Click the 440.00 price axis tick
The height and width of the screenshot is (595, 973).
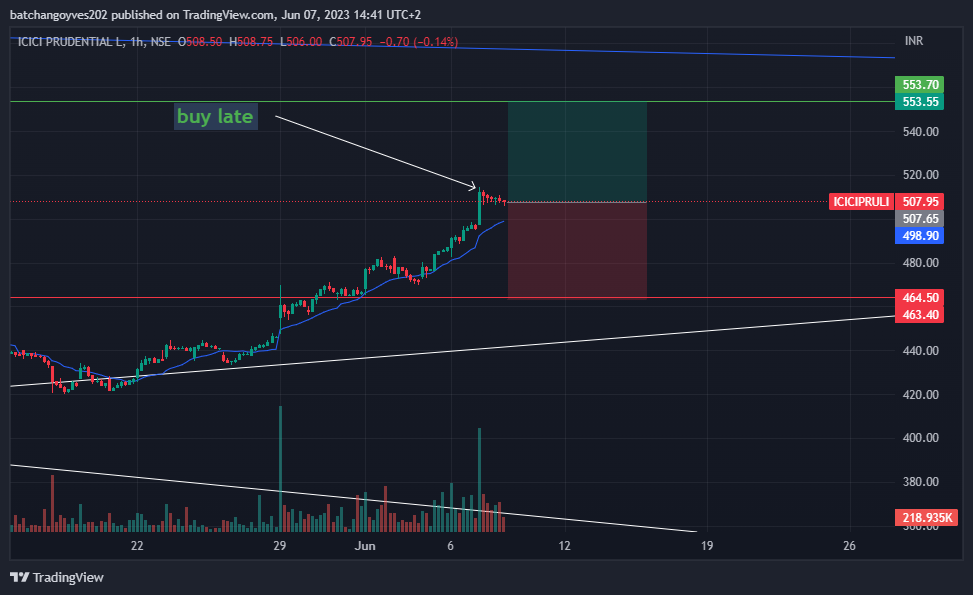tap(920, 351)
